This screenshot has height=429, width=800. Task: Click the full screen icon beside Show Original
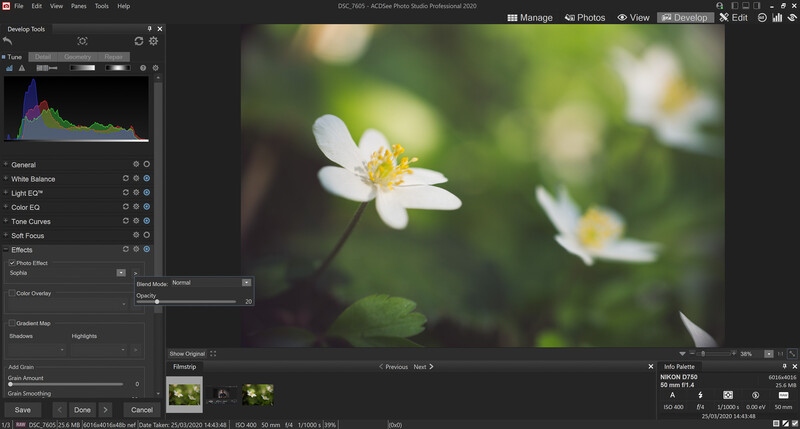pos(213,354)
